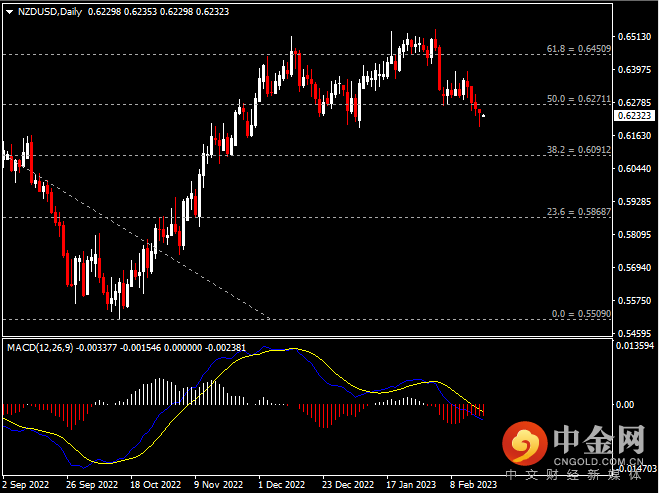Click the 8 Feb 2023 date label
The height and width of the screenshot is (493, 659).
pos(472,483)
